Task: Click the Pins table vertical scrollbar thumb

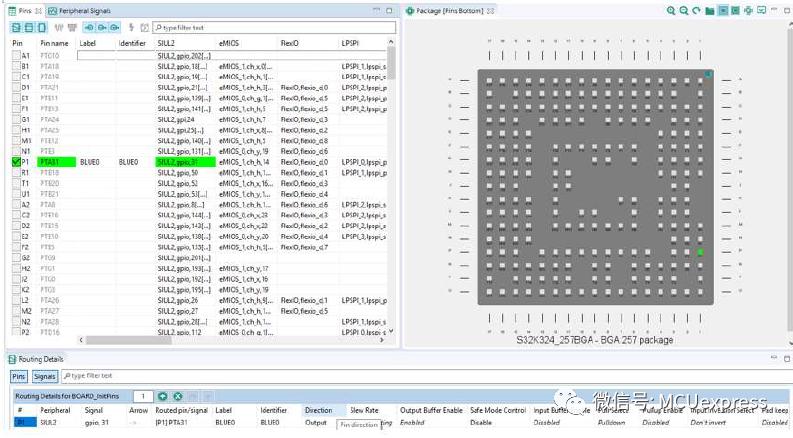Action: pyautogui.click(x=391, y=63)
